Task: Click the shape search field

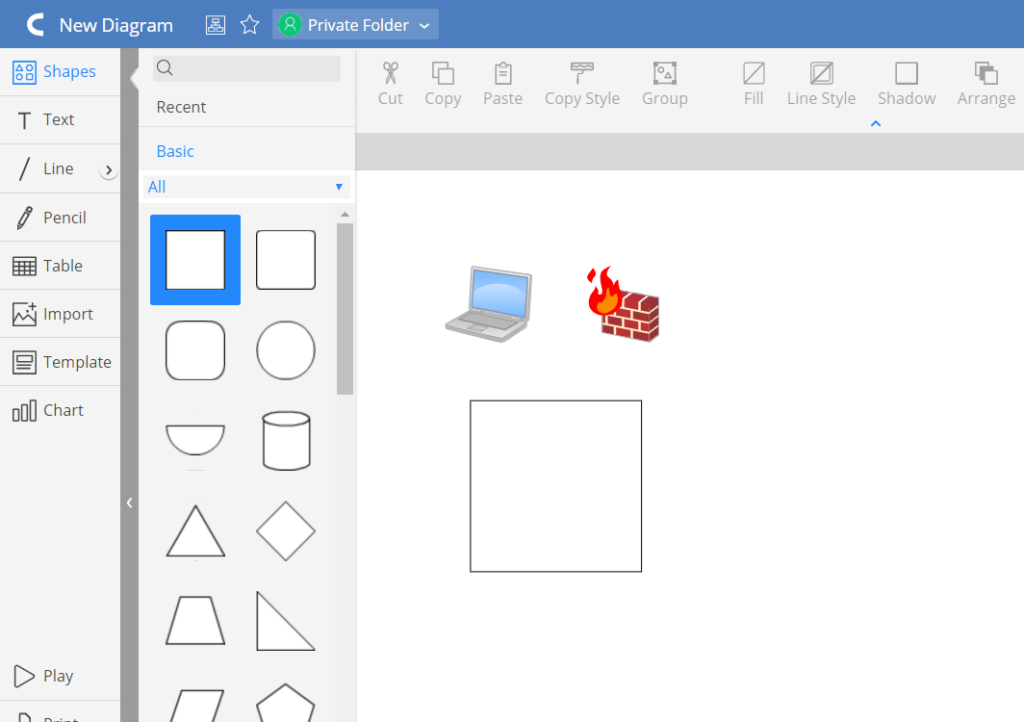Action: [x=247, y=68]
